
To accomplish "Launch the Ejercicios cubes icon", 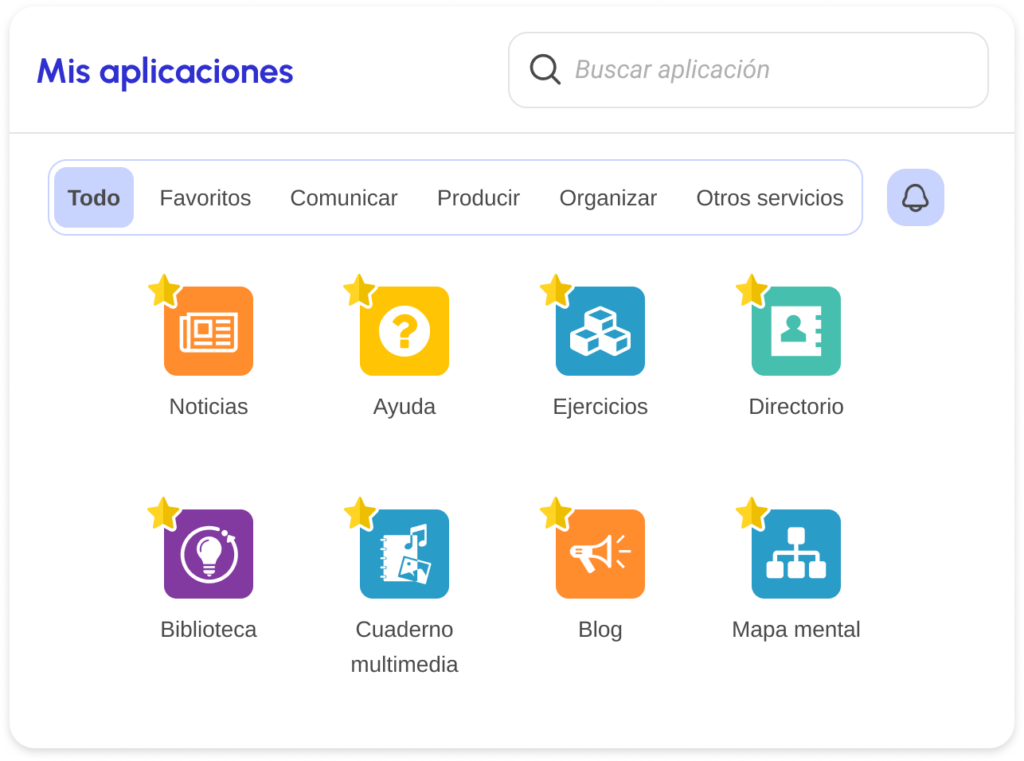I will 600,331.
